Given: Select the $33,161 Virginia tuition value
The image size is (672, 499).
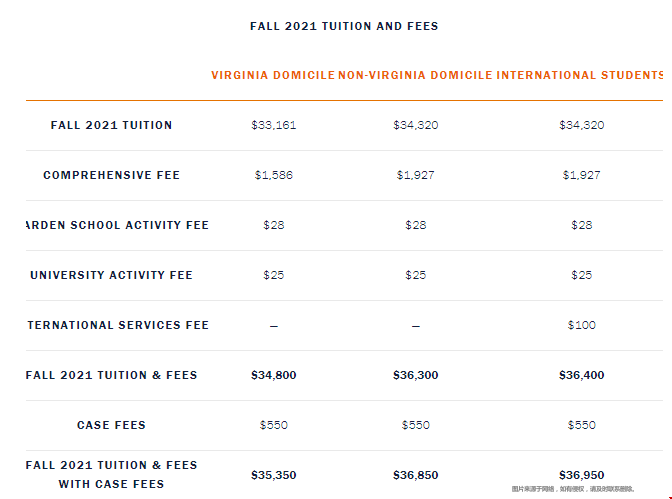Looking at the screenshot, I should point(273,125).
